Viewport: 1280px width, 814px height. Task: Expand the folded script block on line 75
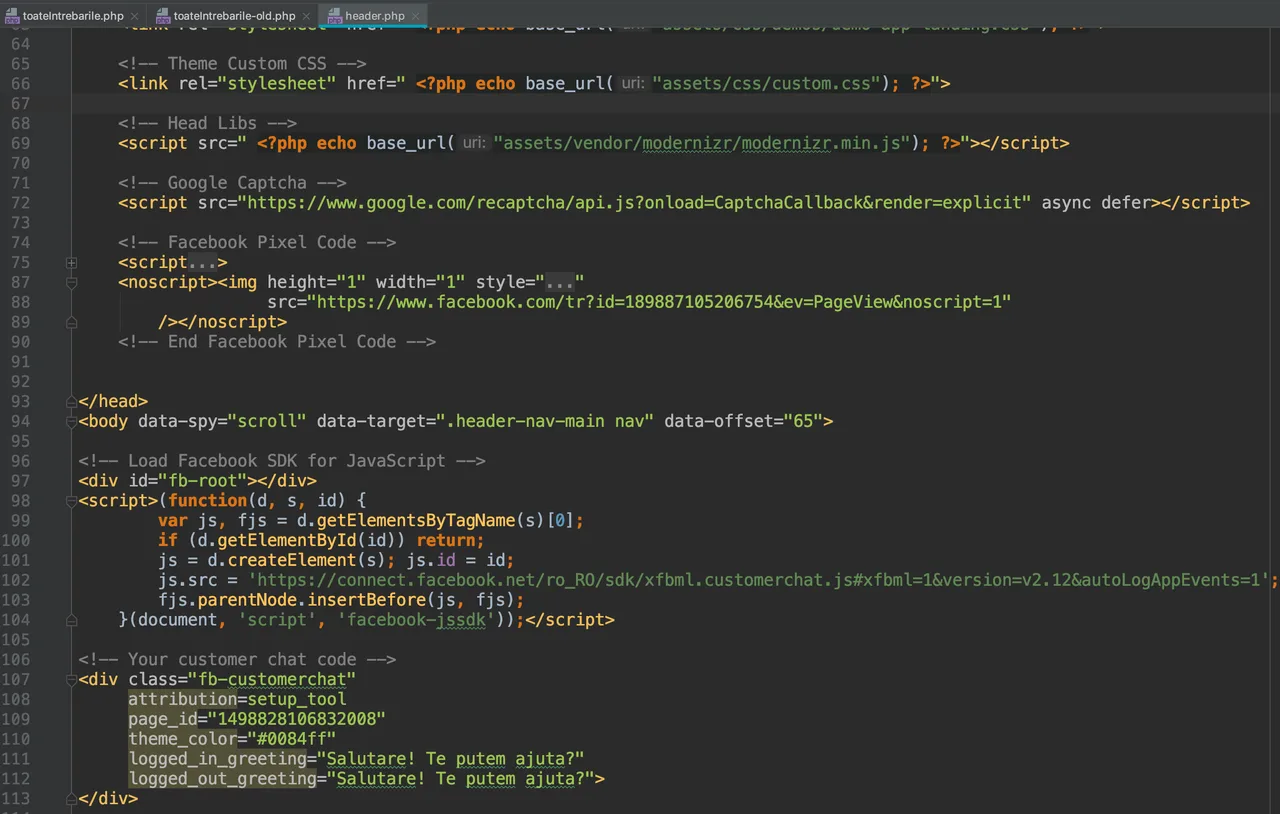[x=71, y=263]
